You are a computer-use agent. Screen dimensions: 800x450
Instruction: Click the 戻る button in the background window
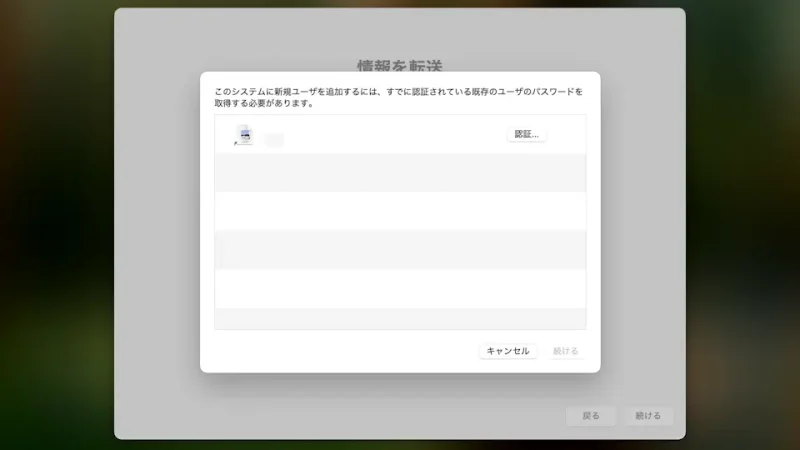tap(591, 416)
